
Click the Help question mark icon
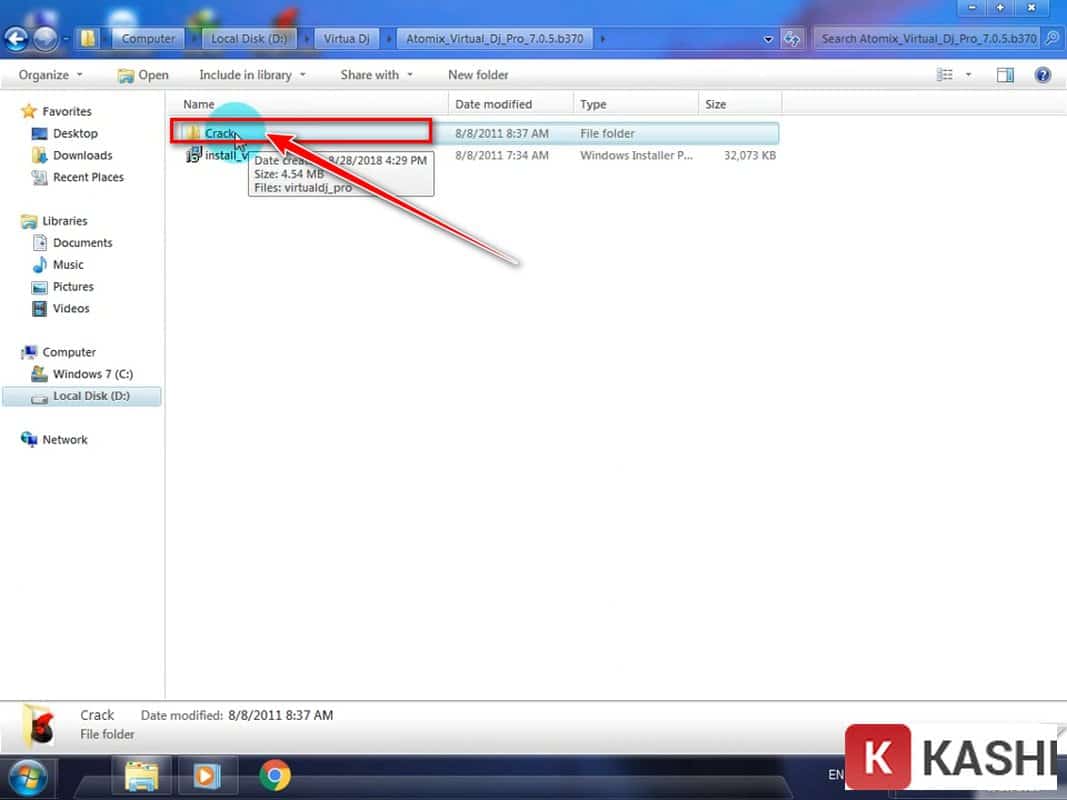coord(1043,75)
